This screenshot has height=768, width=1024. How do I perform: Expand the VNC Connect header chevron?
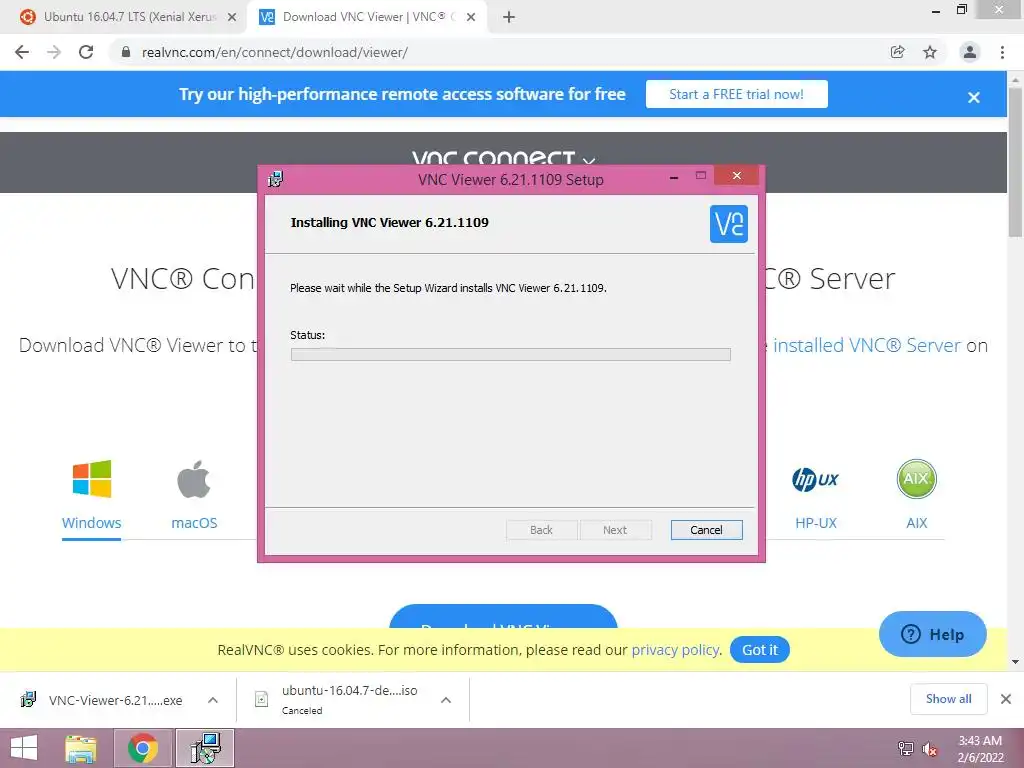[x=588, y=161]
